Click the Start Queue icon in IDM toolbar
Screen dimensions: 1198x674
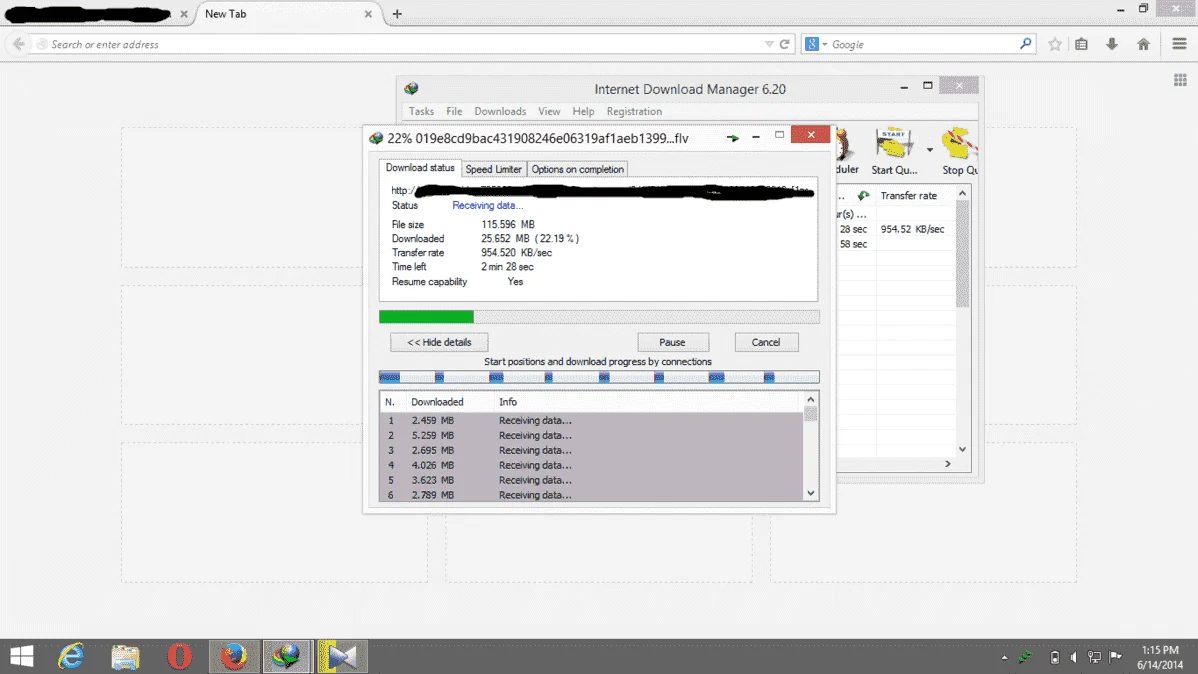[x=893, y=144]
